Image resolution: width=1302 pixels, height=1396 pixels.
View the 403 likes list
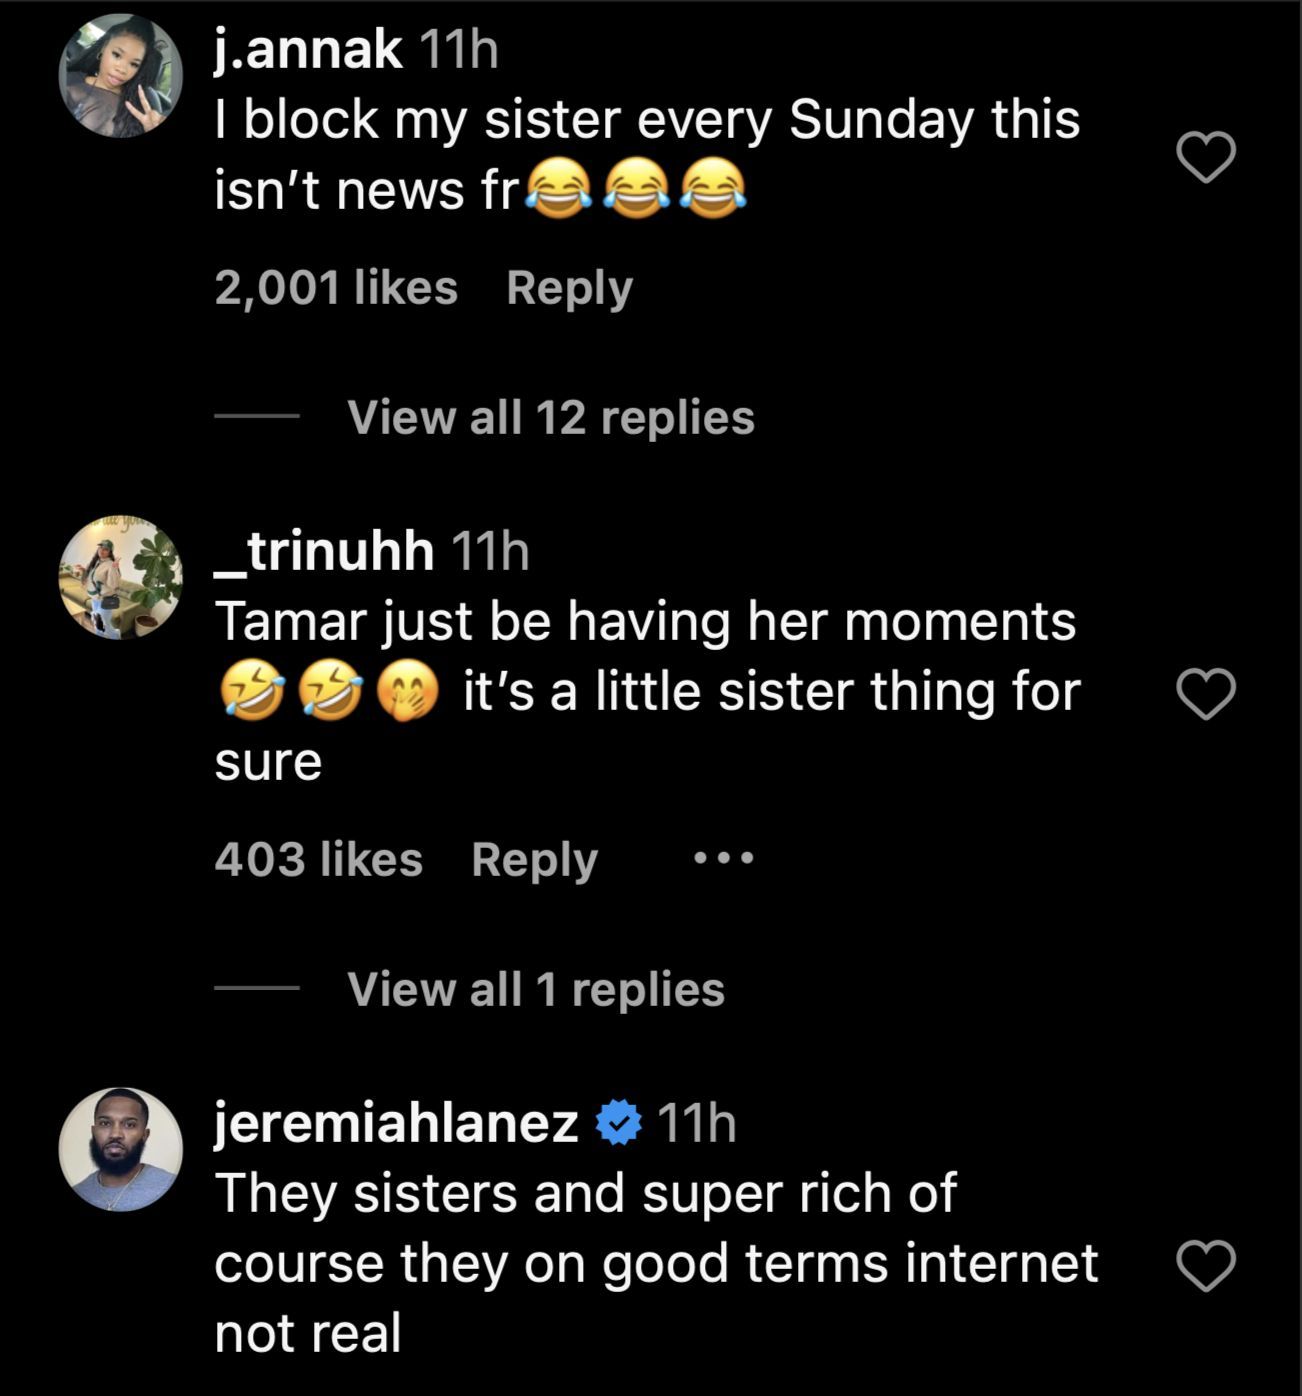[x=318, y=860]
